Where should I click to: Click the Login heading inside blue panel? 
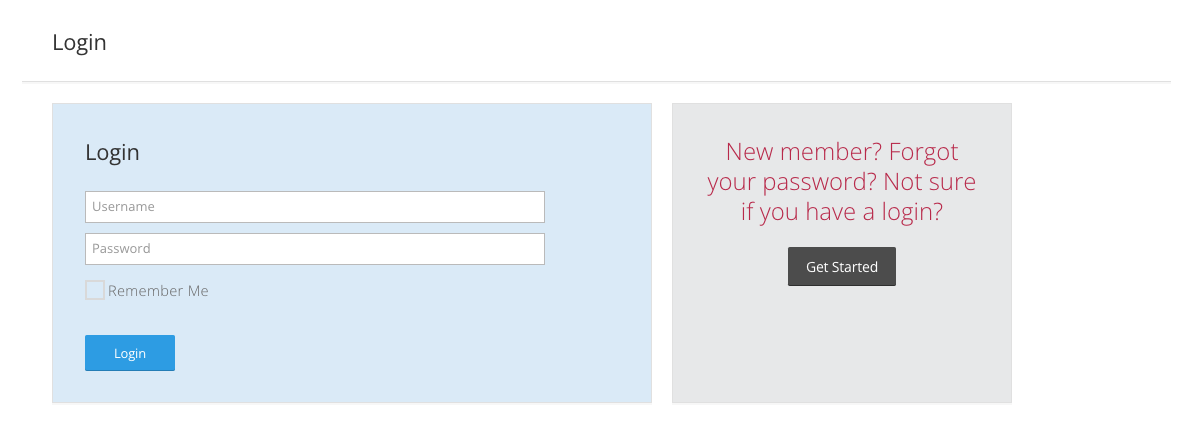[112, 153]
